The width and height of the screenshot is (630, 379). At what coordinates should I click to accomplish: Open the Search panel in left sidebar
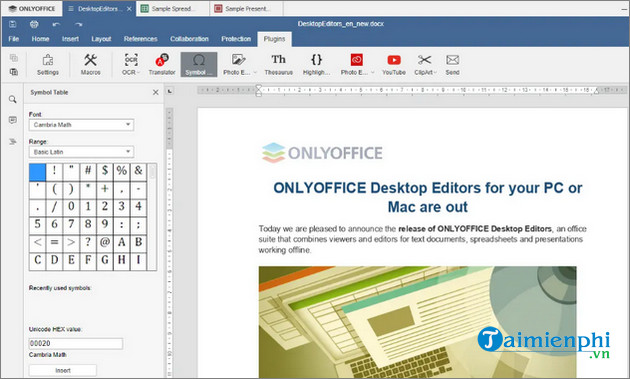tap(13, 99)
